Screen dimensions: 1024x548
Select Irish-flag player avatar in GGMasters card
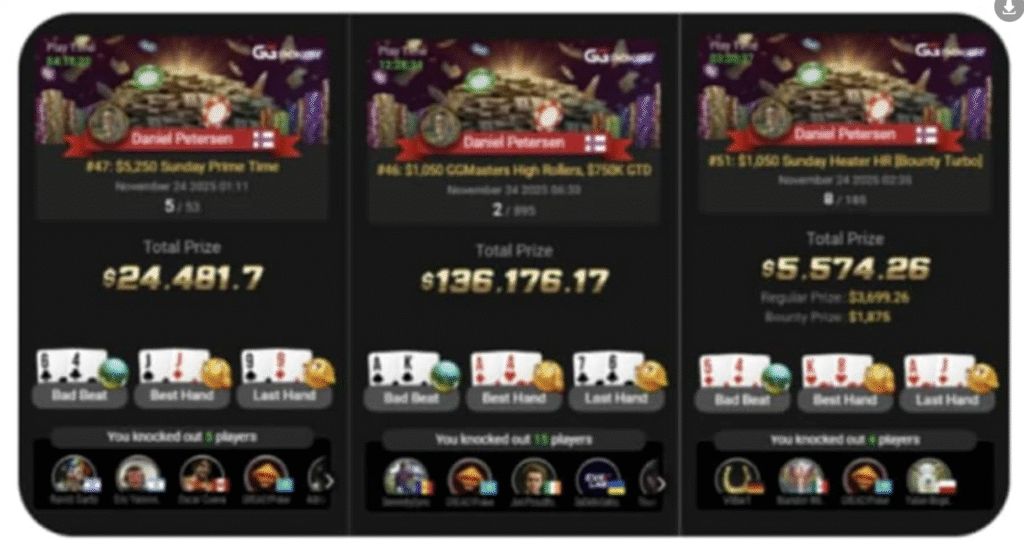534,477
